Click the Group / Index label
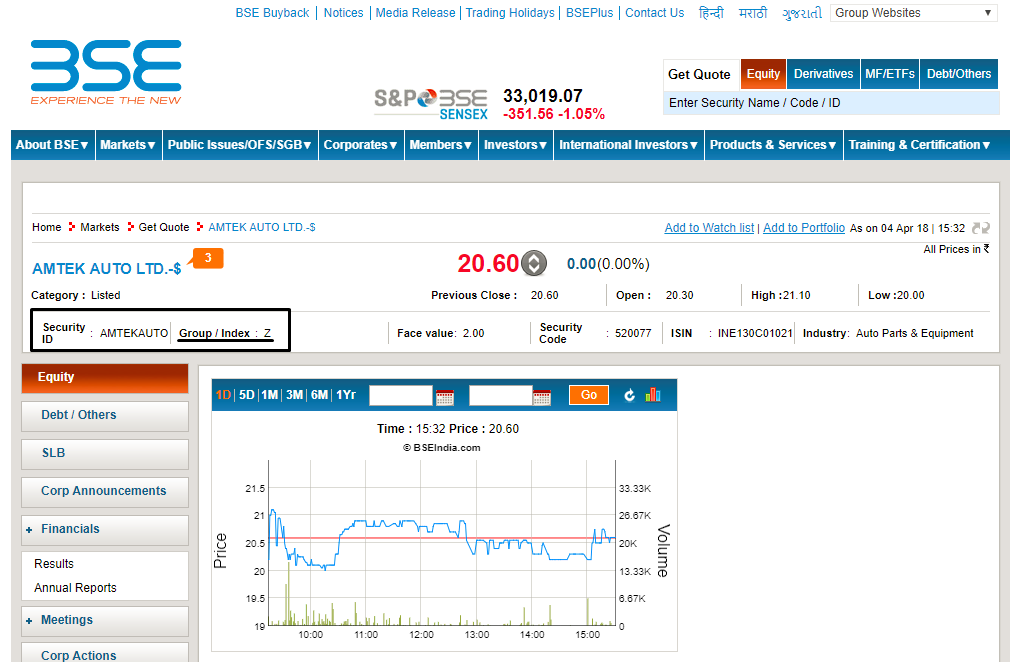This screenshot has height=662, width=1031. point(214,333)
